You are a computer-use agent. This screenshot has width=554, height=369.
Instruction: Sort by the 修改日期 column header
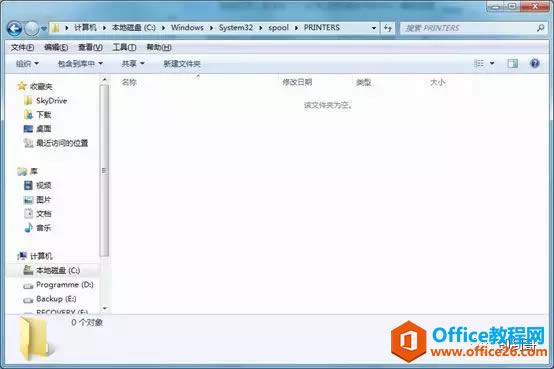click(297, 82)
